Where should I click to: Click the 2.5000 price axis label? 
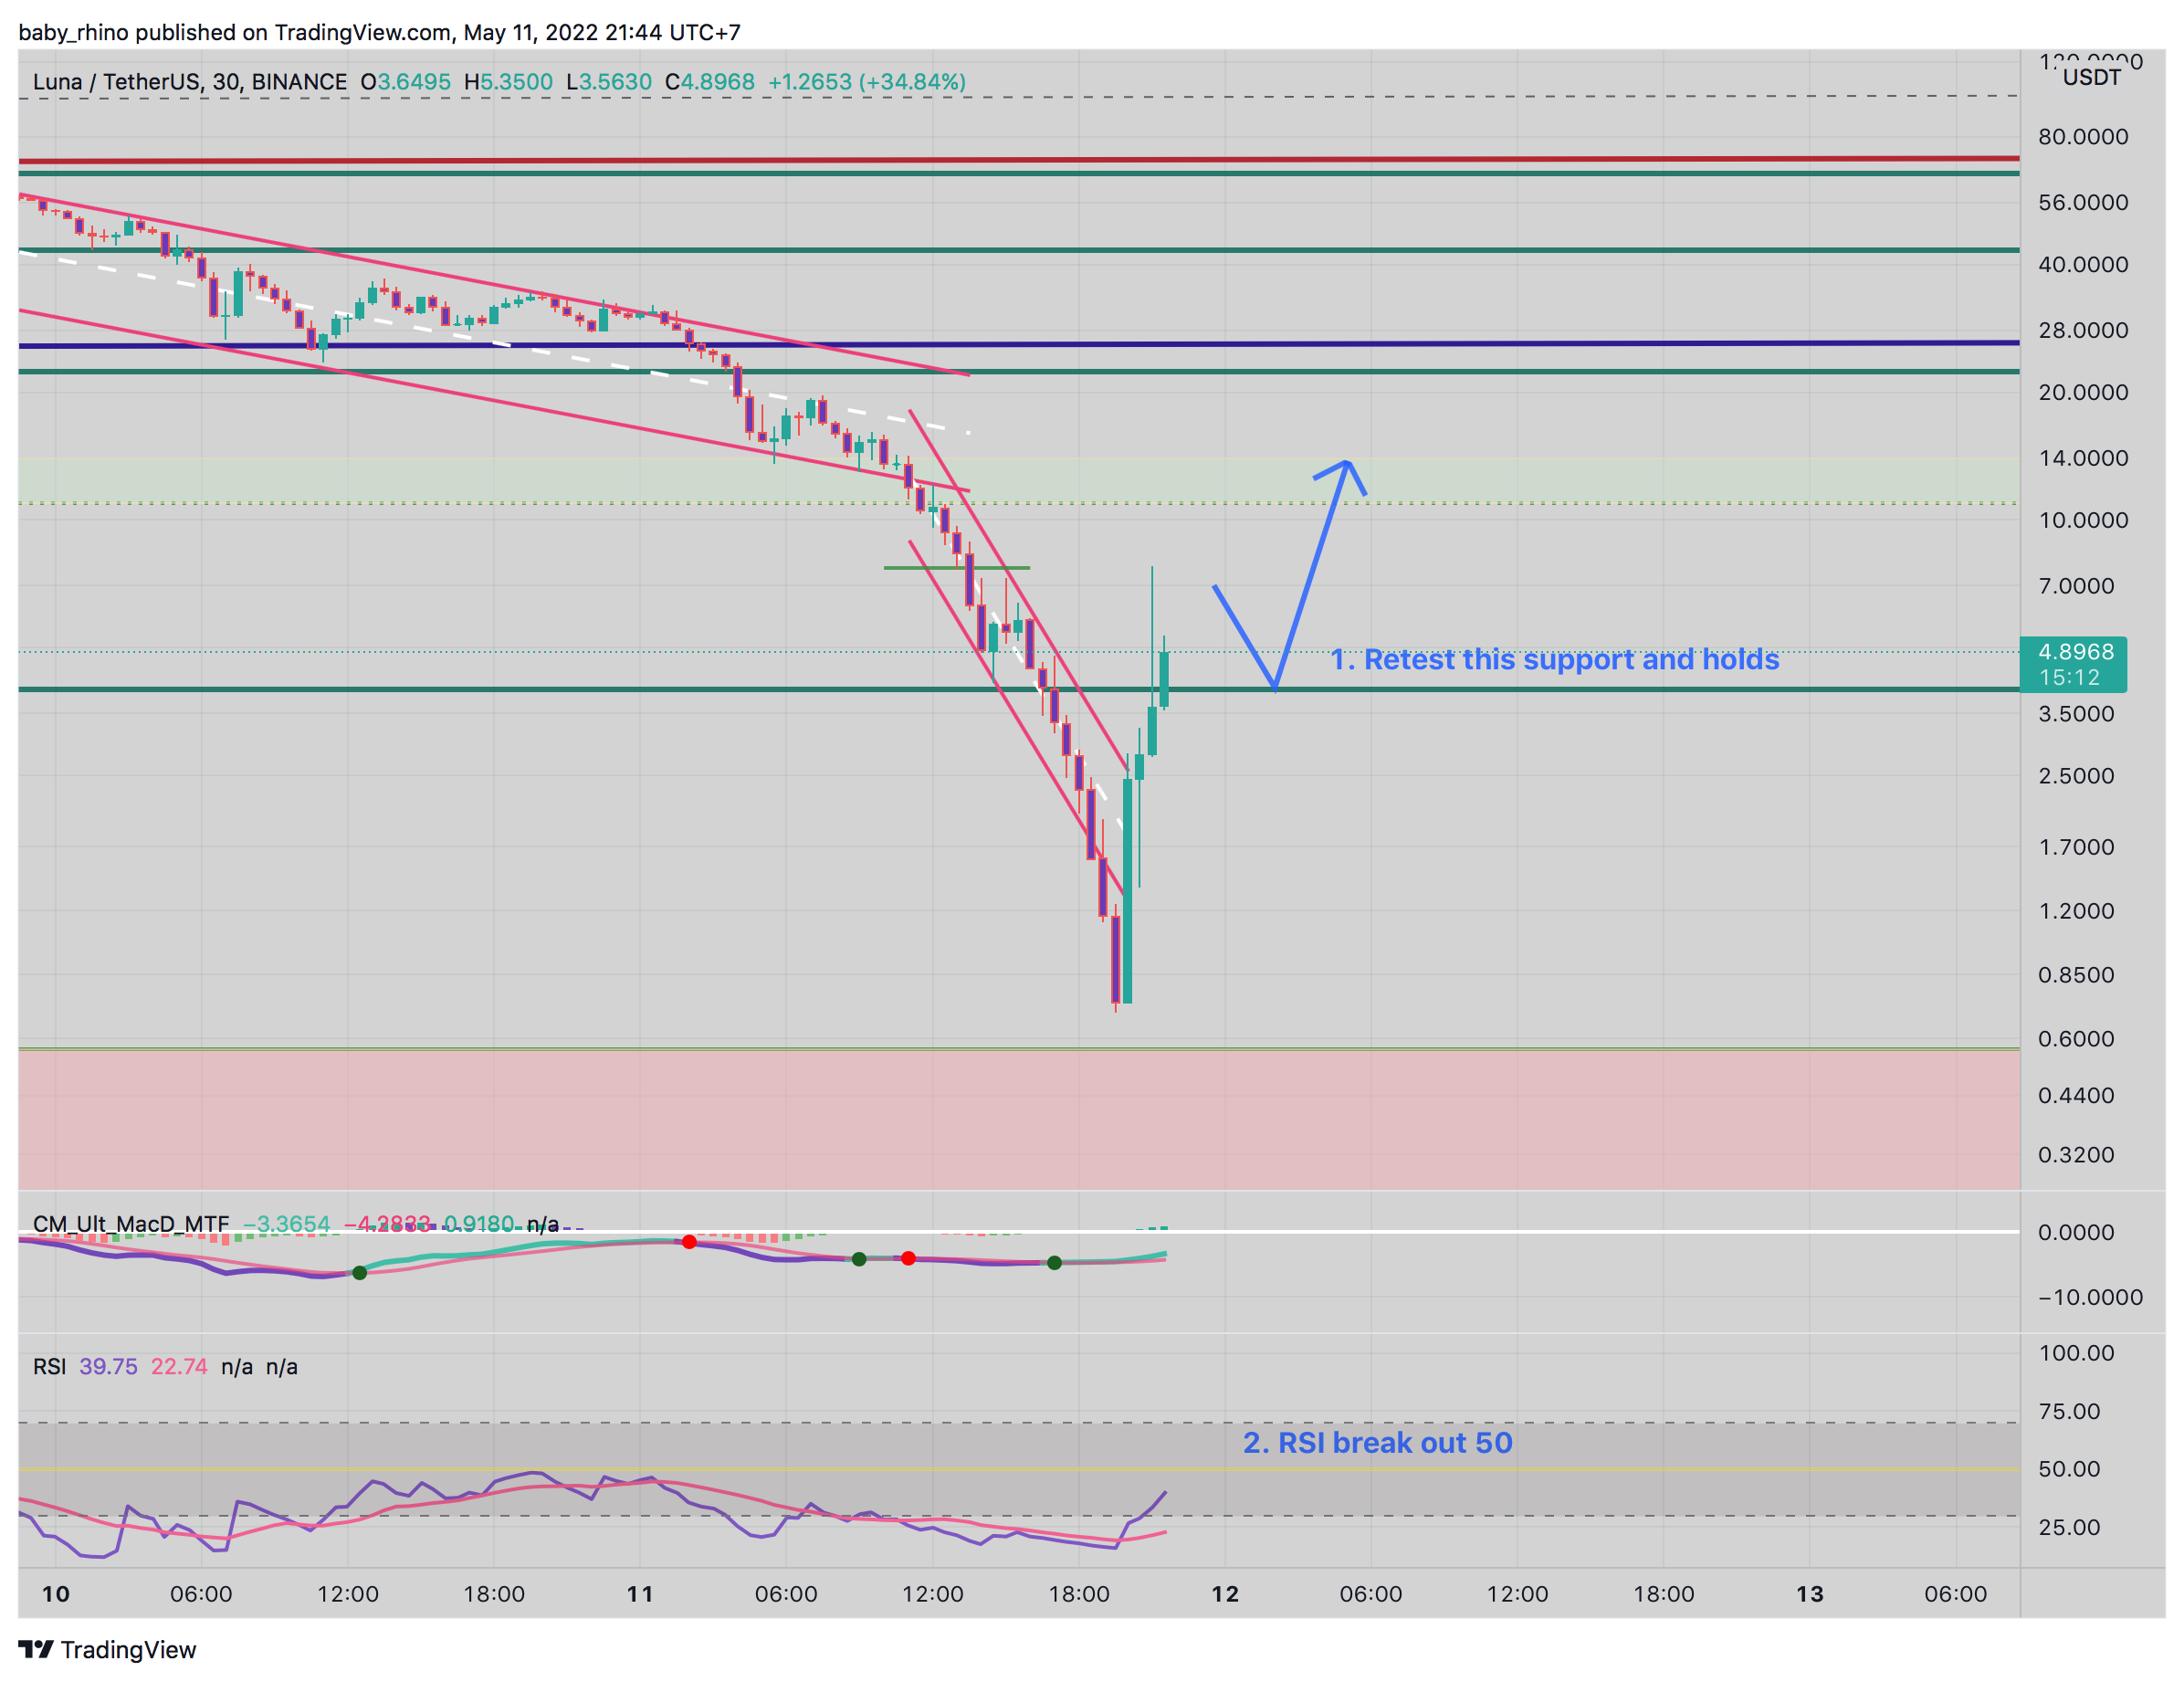tap(2076, 776)
